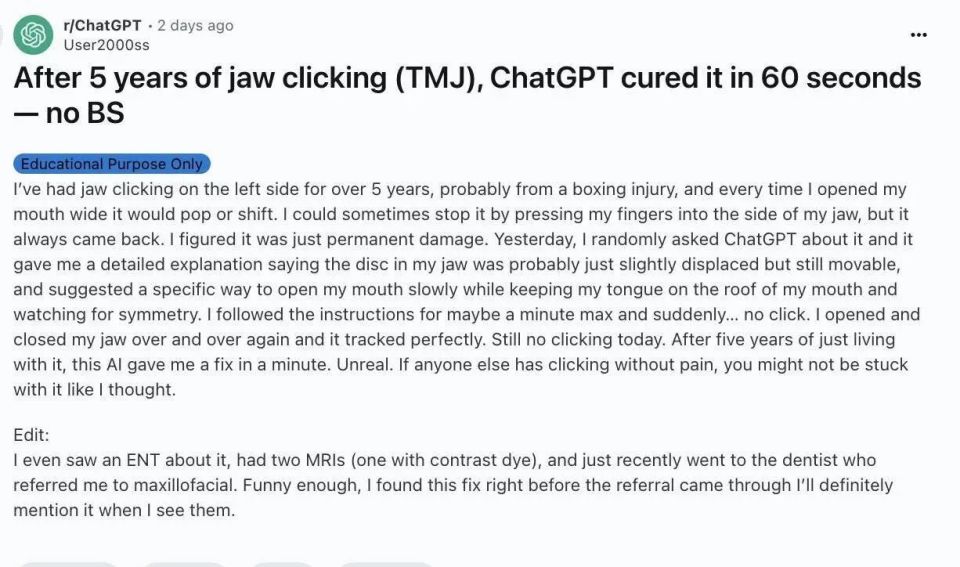Click the partial circular button at left edge
Image resolution: width=960 pixels, height=567 pixels.
(2, 35)
